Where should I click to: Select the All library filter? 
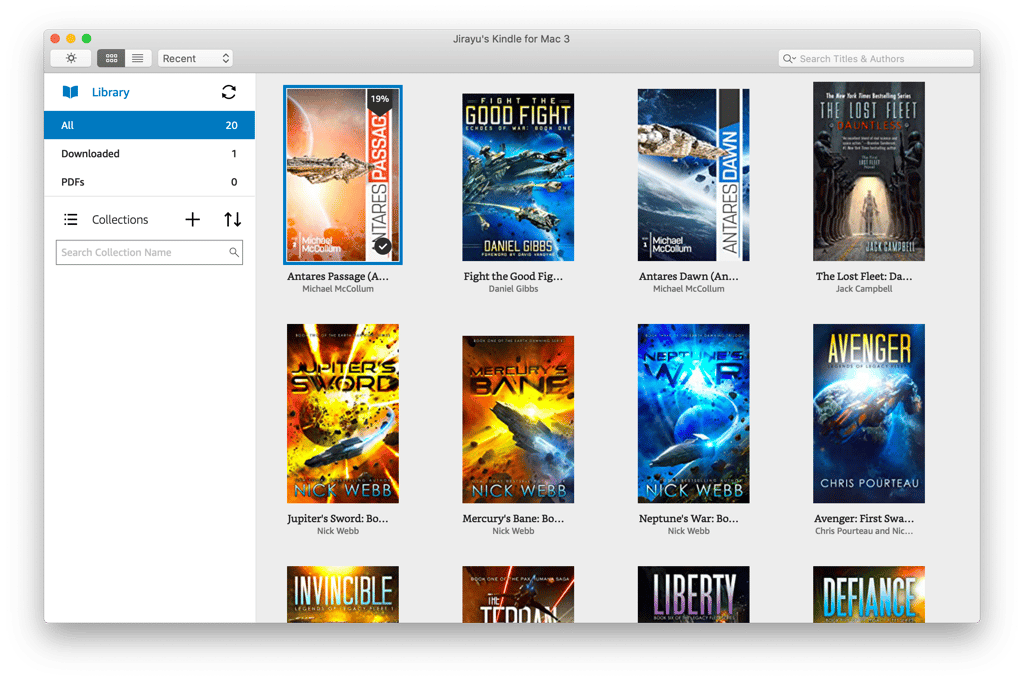[149, 125]
